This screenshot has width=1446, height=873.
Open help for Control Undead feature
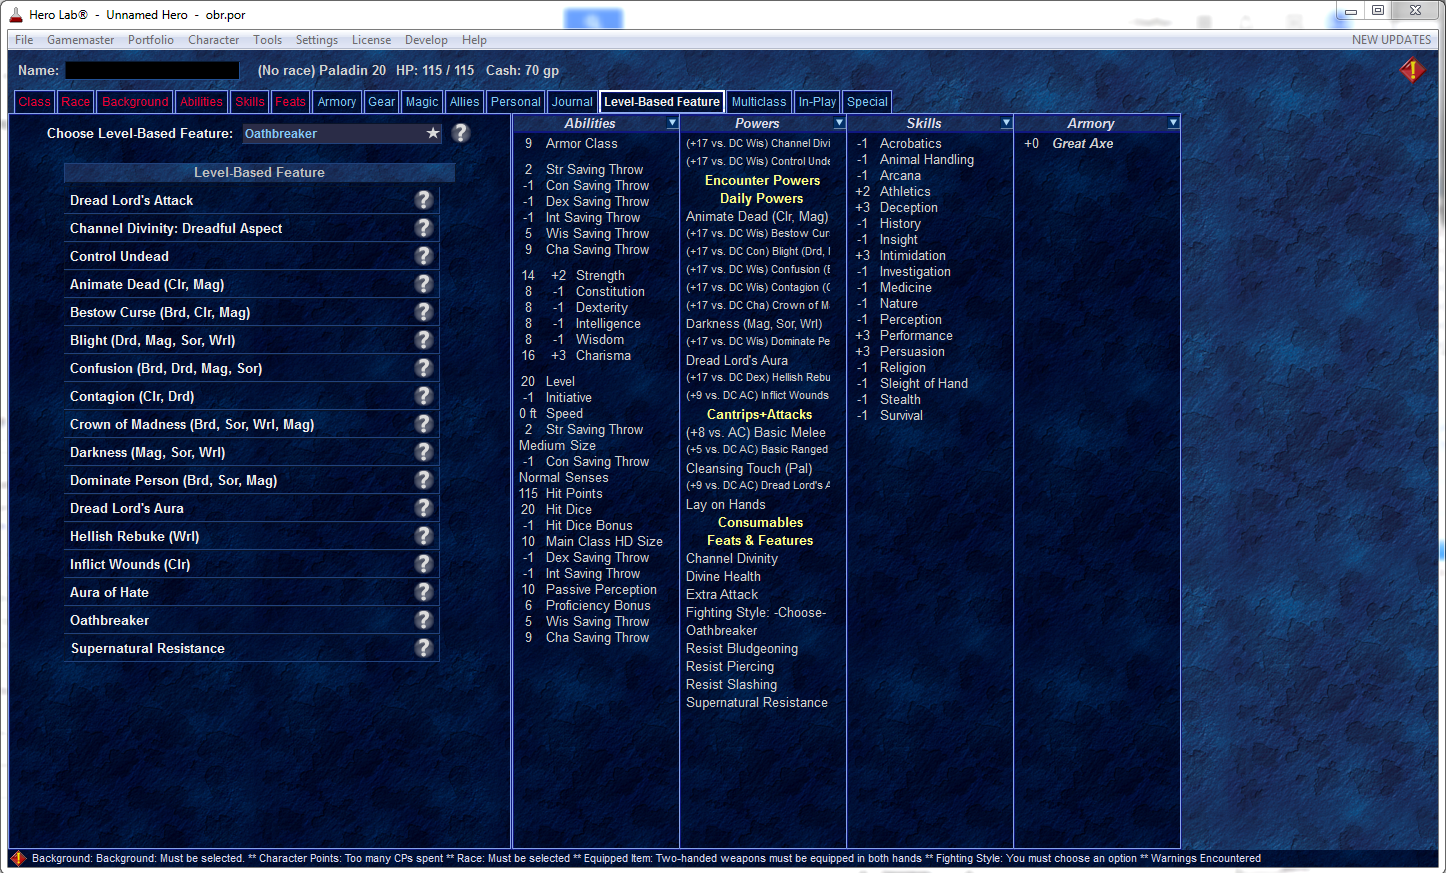tap(424, 256)
